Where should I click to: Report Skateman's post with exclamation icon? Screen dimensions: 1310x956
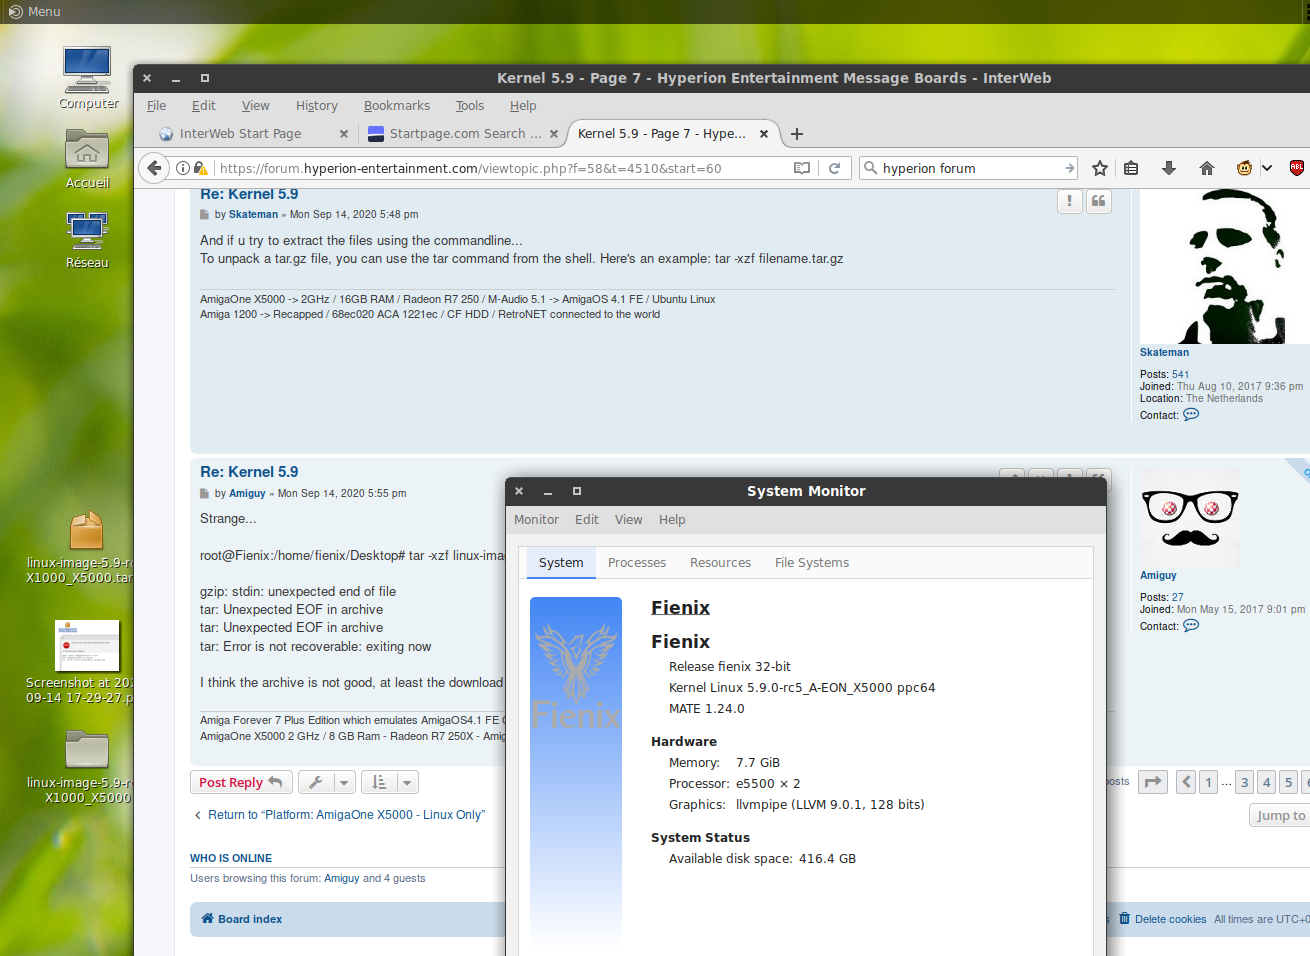click(x=1069, y=201)
